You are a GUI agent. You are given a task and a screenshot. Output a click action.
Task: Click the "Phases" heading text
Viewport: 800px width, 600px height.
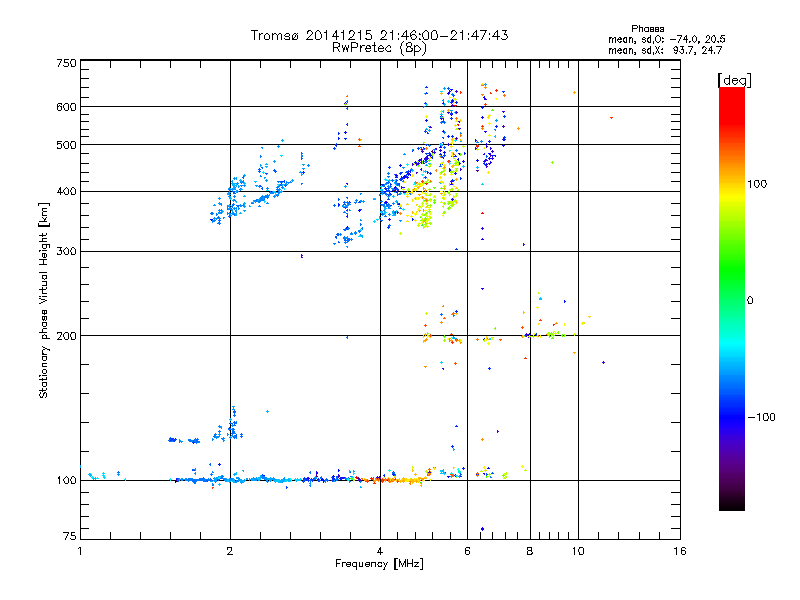(x=647, y=29)
